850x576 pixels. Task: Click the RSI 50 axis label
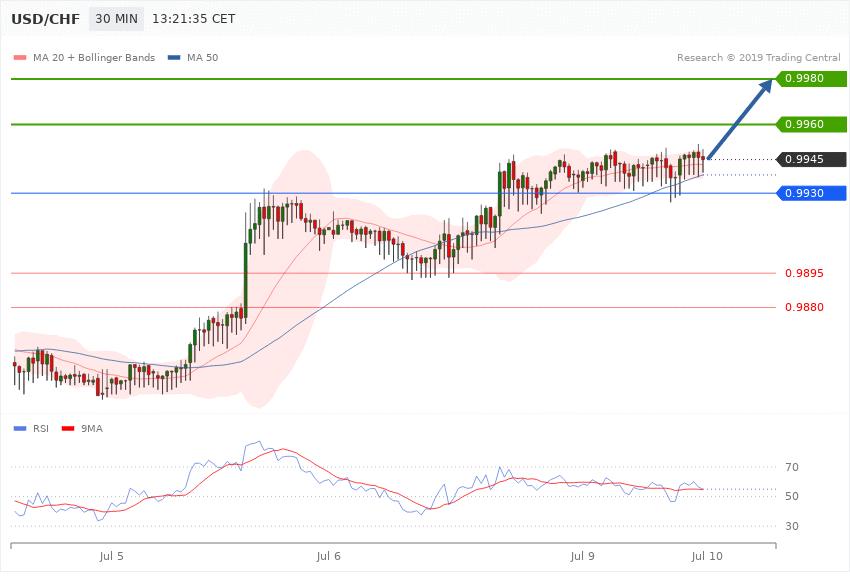click(x=792, y=496)
